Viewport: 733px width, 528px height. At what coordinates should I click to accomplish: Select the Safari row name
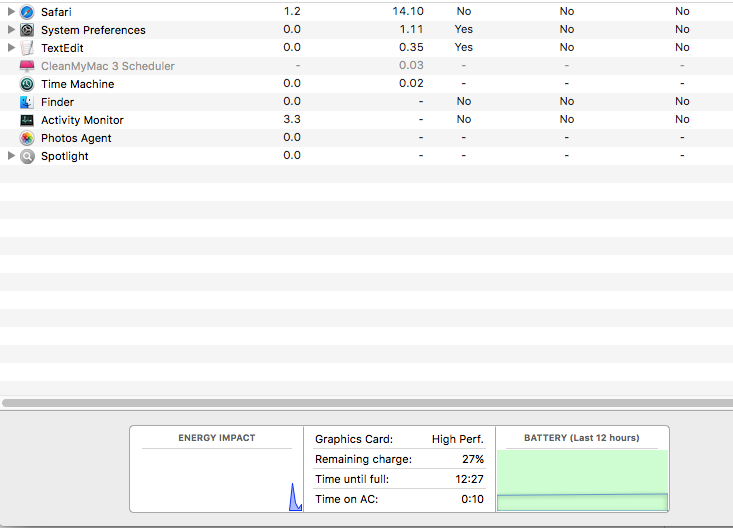pos(56,12)
